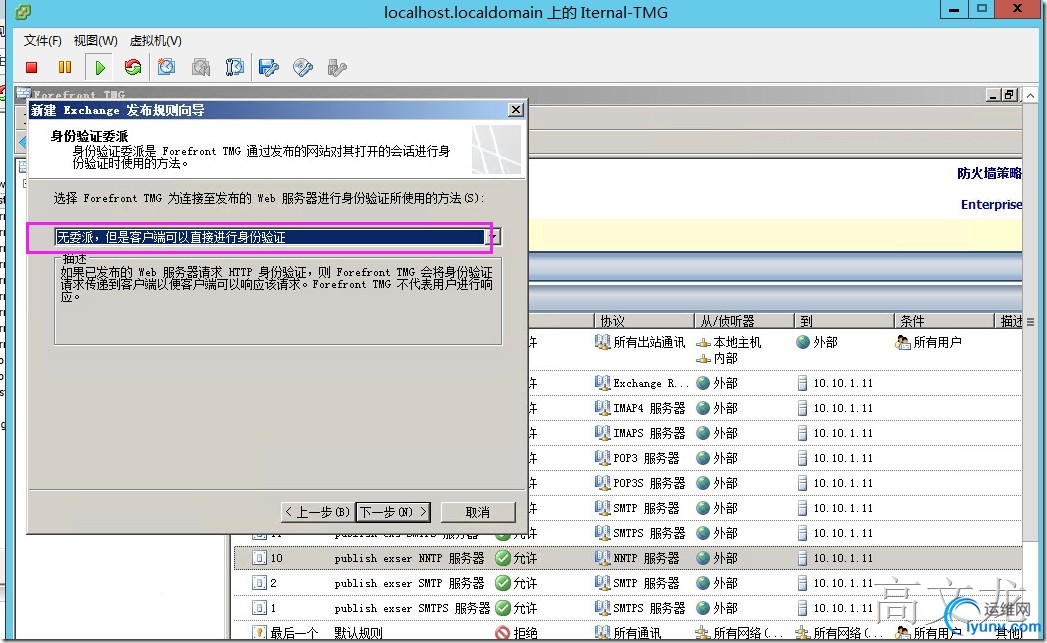Power on the VM with the green play icon
This screenshot has width=1047, height=643.
(x=99, y=67)
